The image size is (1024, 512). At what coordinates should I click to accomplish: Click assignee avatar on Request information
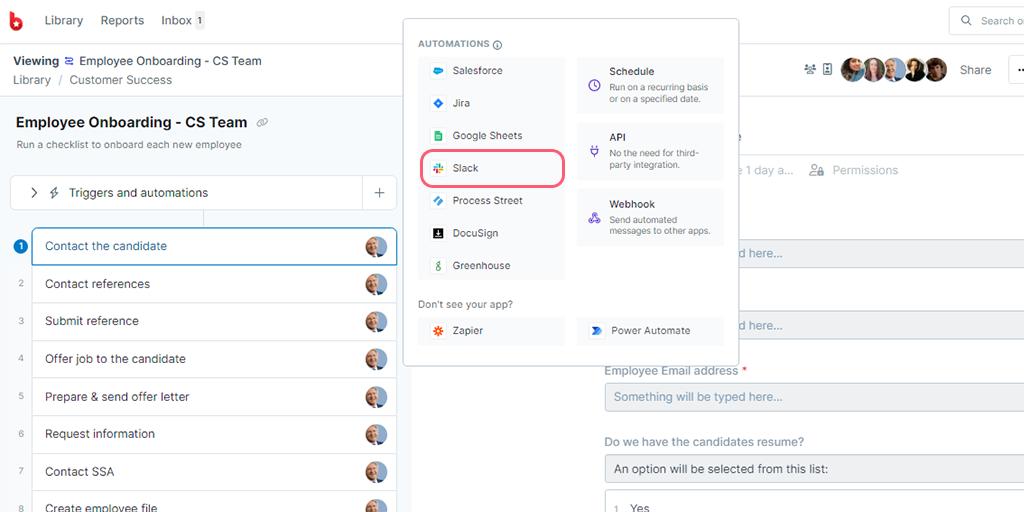point(376,434)
